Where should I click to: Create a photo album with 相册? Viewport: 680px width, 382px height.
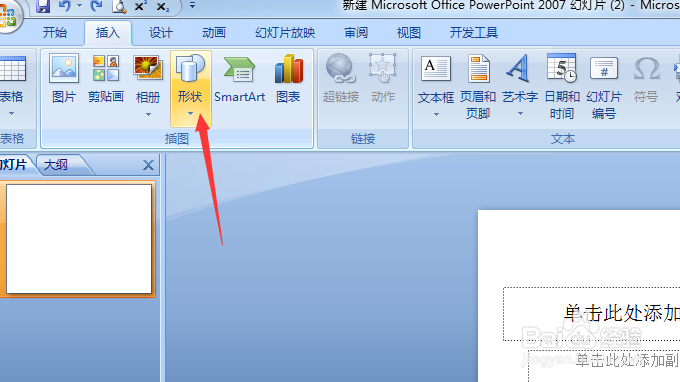tap(148, 78)
